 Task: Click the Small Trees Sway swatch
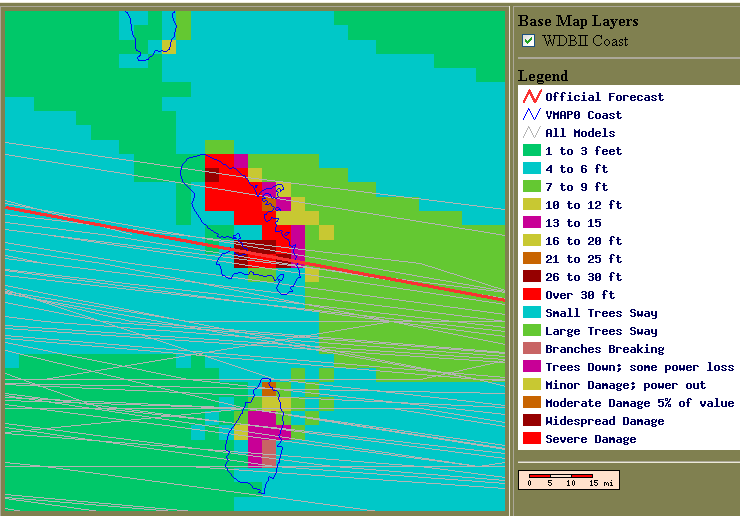(x=532, y=313)
